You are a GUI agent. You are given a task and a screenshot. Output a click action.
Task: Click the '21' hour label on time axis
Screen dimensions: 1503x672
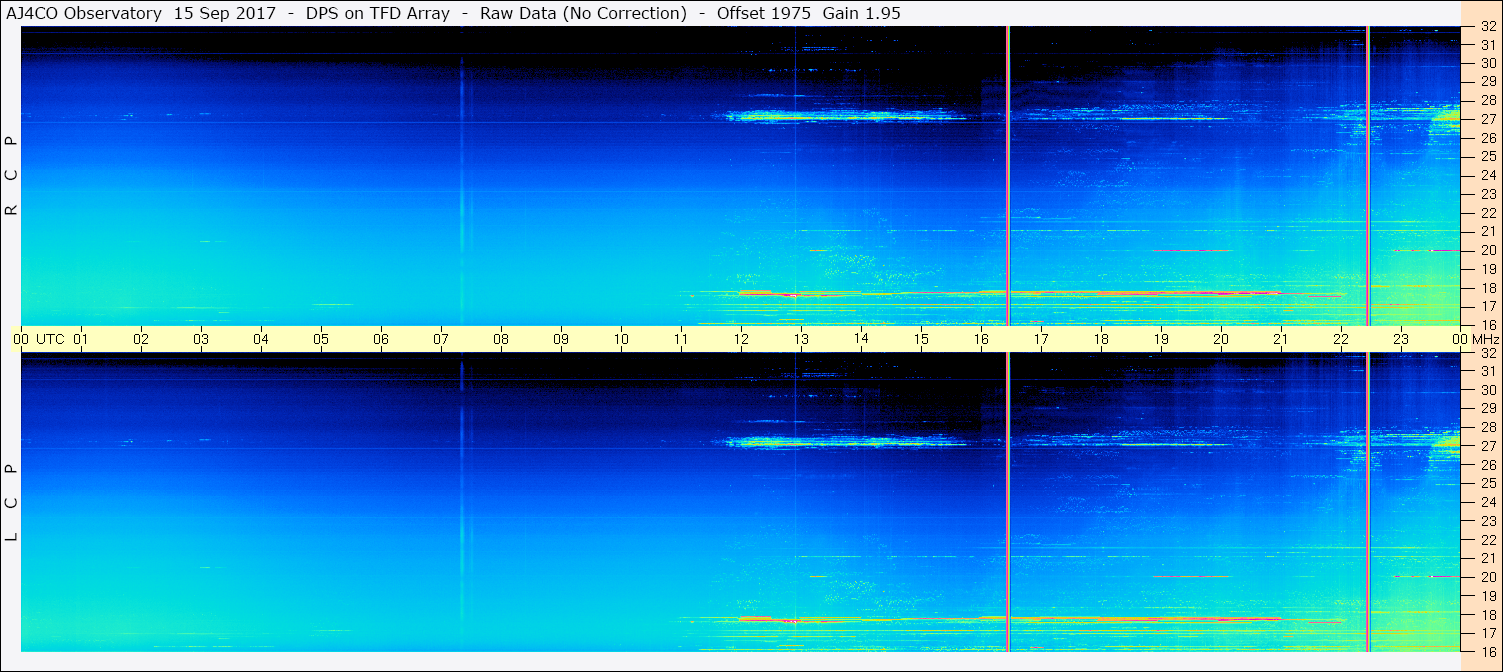pyautogui.click(x=1281, y=339)
